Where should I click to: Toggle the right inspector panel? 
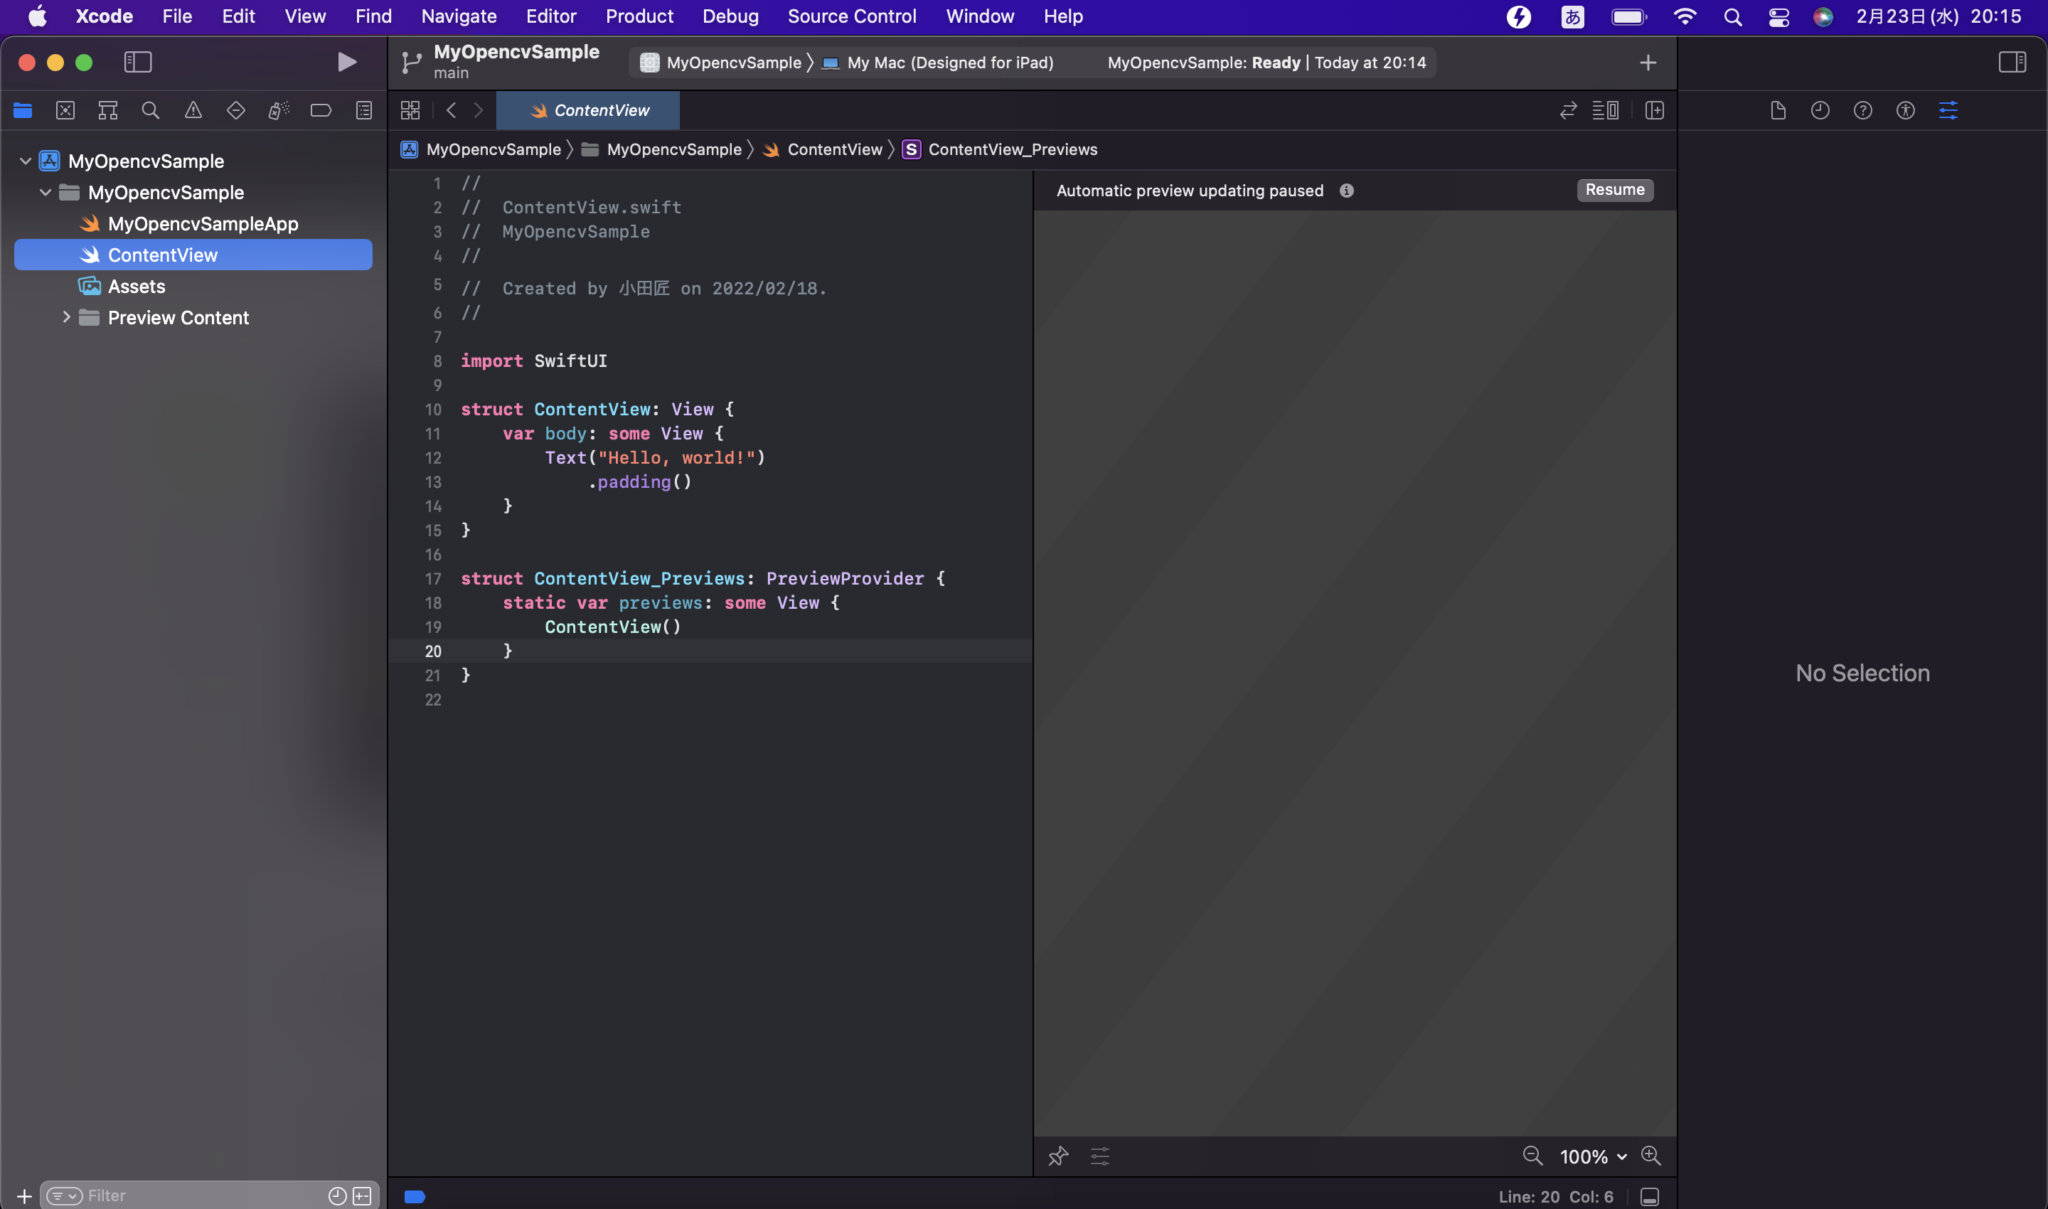pos(2013,62)
